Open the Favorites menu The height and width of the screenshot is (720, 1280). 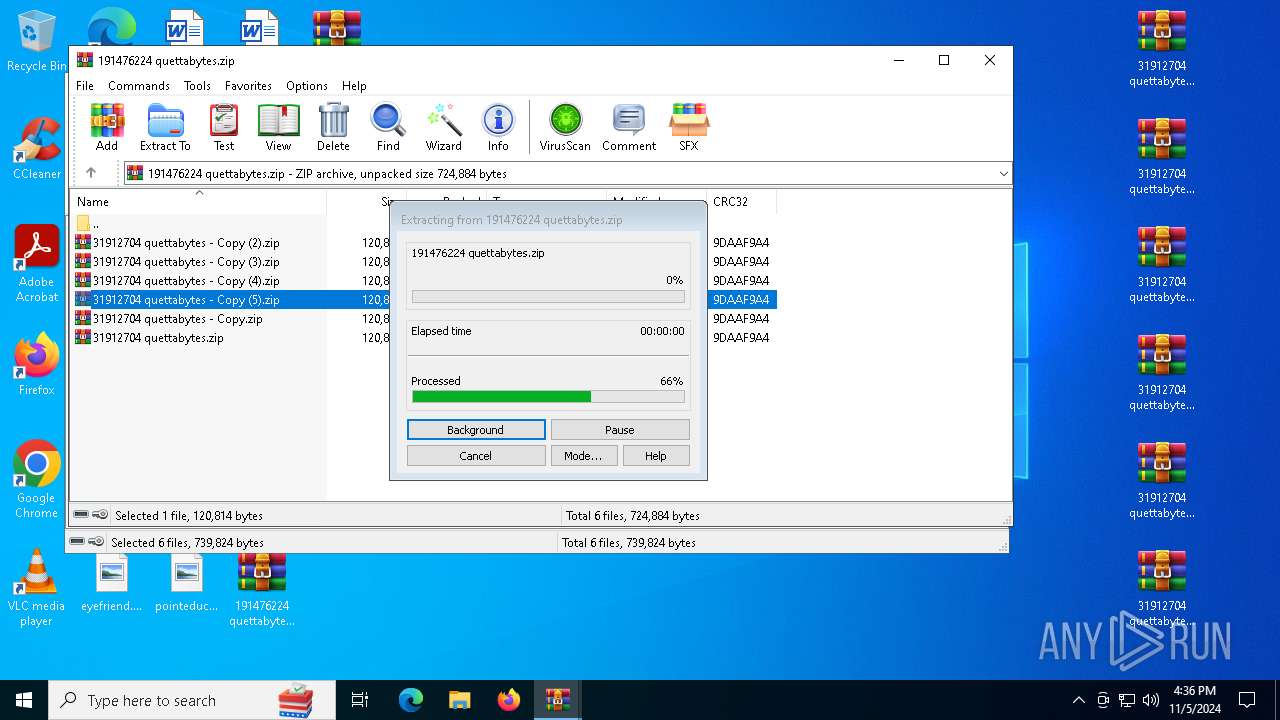(248, 86)
